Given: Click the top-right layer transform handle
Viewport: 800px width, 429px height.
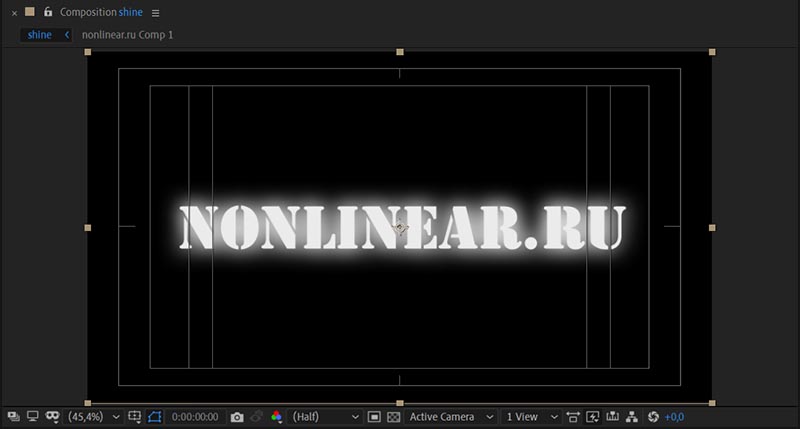Looking at the screenshot, I should (x=712, y=52).
